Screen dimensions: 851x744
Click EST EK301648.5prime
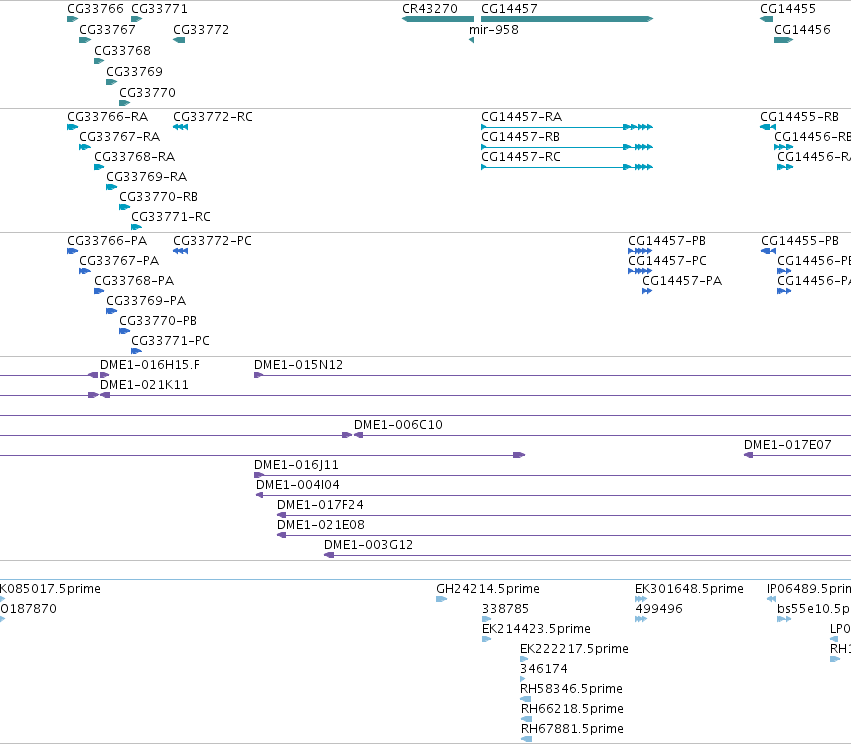pos(689,589)
